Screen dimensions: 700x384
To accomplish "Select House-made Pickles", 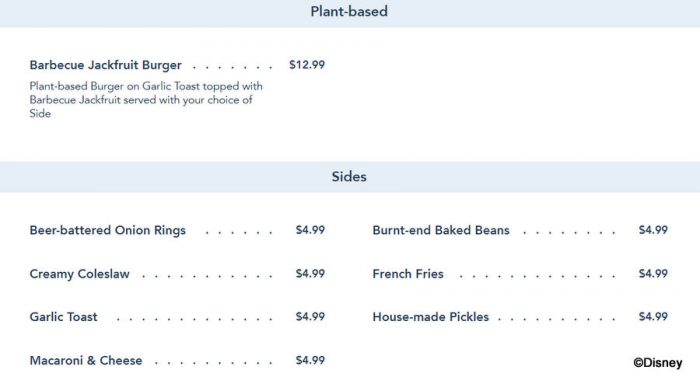I will point(431,317).
